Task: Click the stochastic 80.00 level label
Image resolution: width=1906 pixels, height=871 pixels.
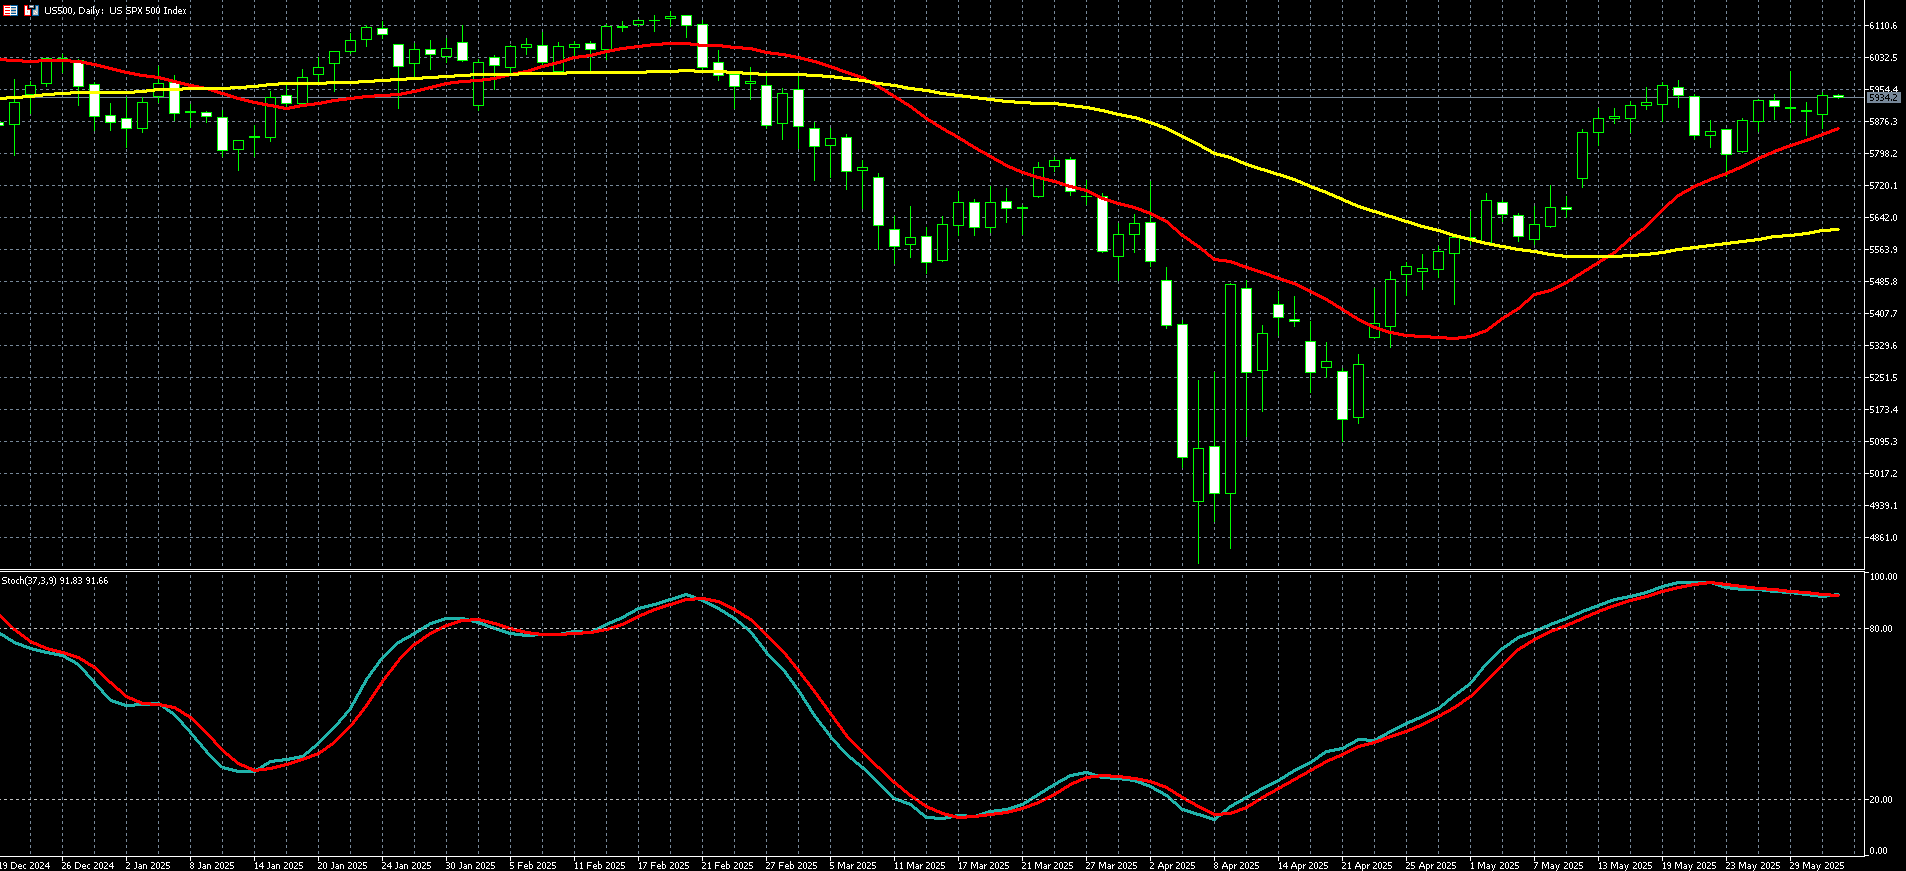Action: click(1879, 629)
